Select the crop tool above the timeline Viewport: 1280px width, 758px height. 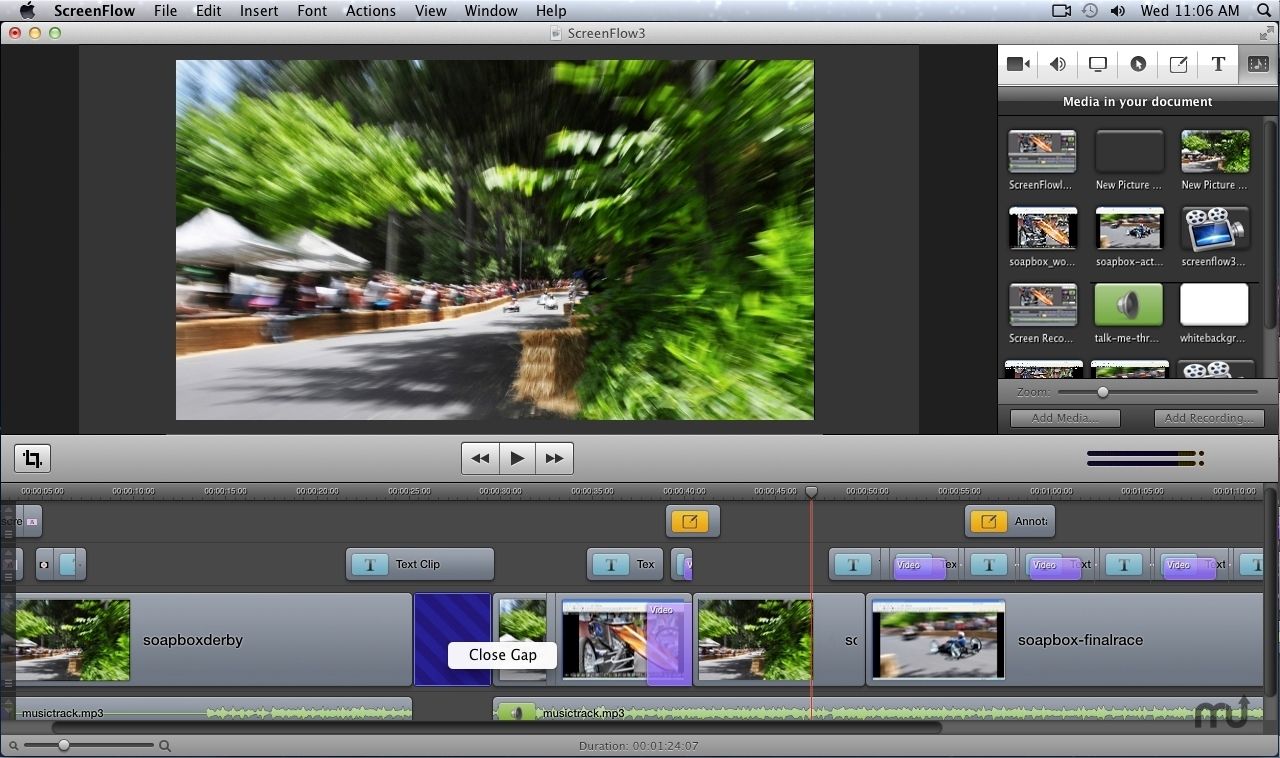[x=32, y=458]
